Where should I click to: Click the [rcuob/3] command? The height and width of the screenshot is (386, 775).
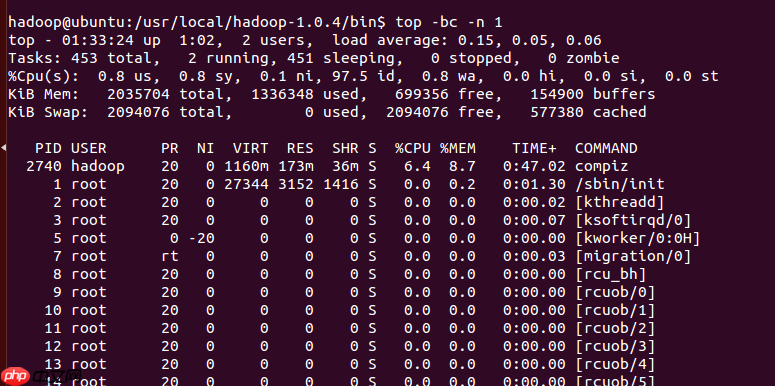[x=615, y=346]
